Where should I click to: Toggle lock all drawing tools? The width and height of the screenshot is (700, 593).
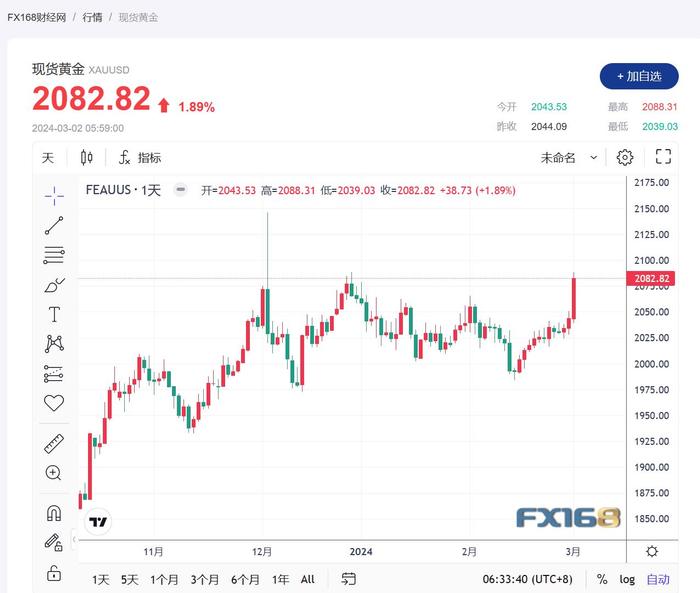tap(54, 573)
